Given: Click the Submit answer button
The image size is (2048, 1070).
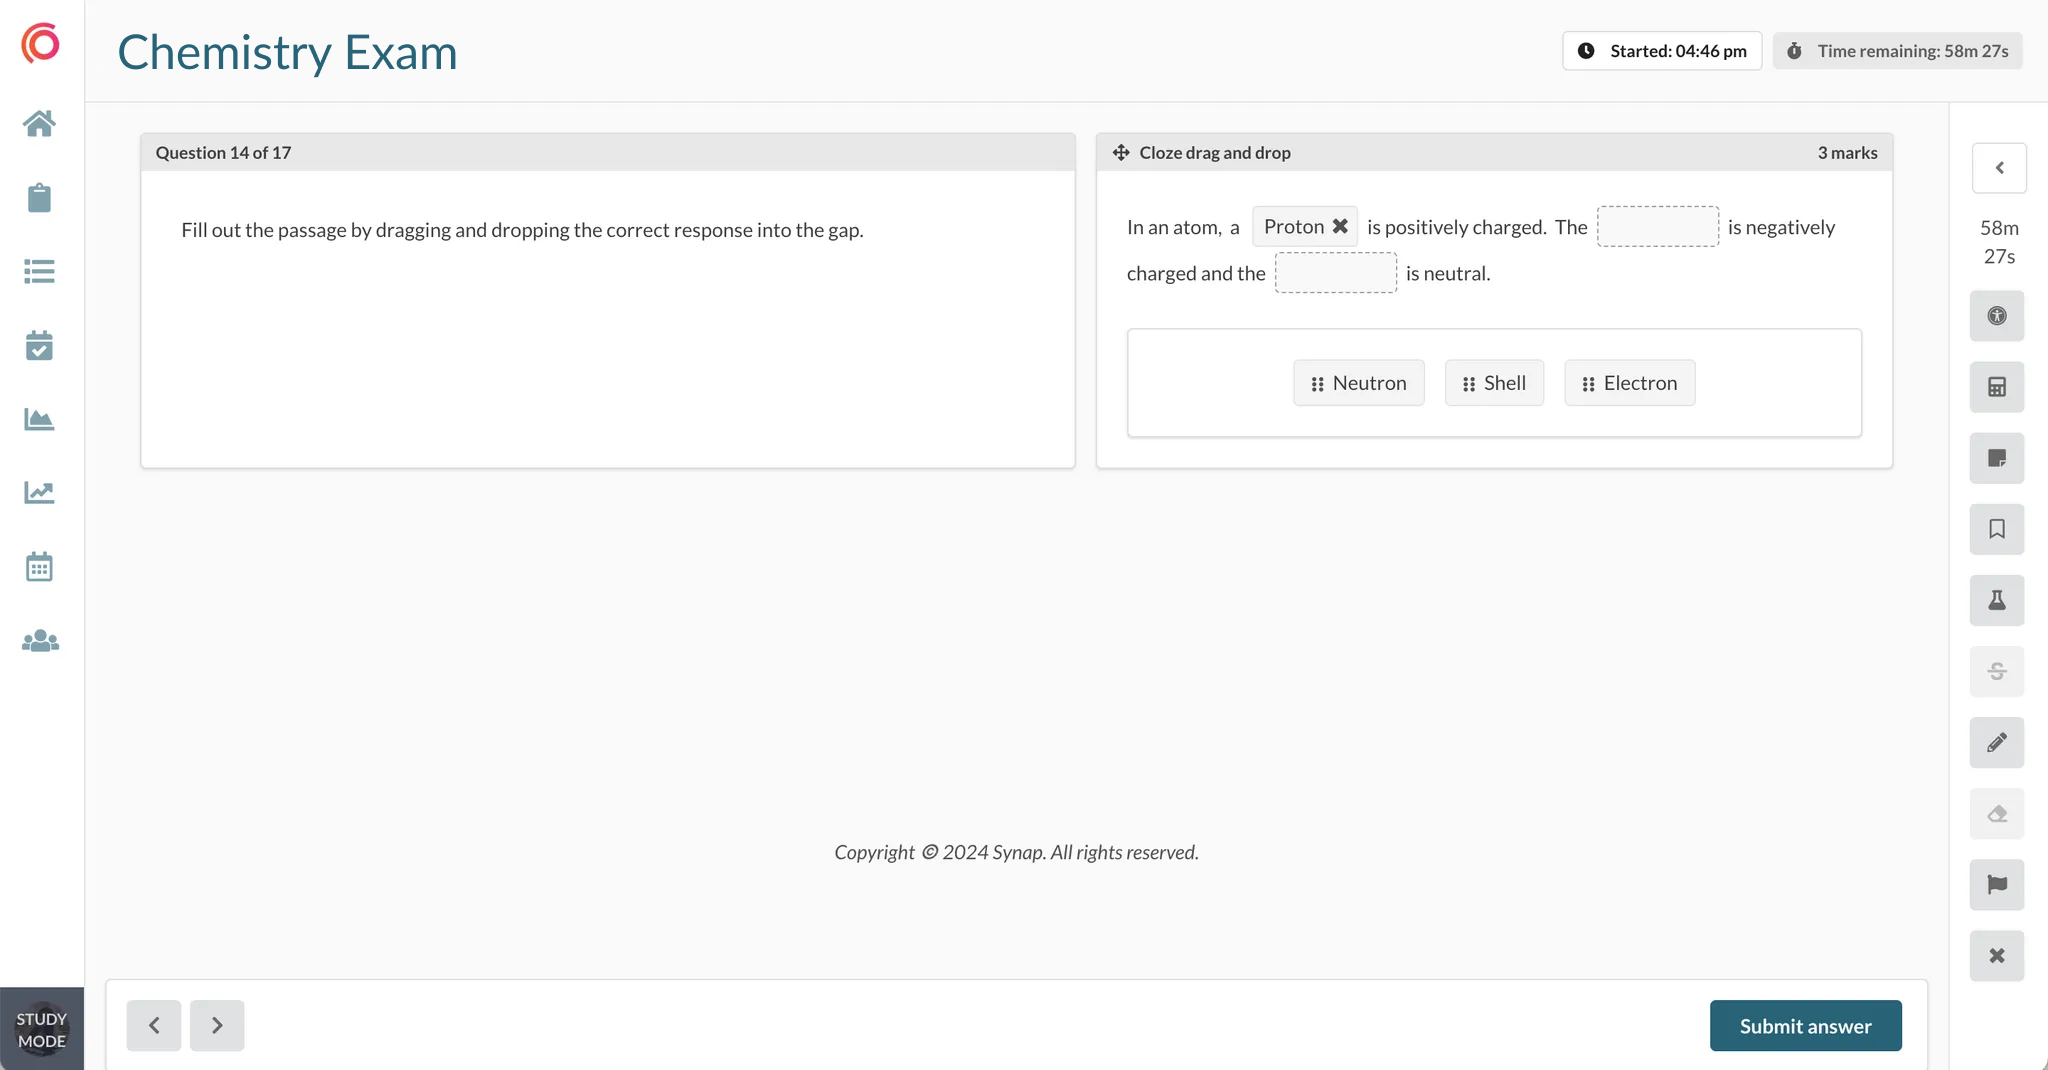Looking at the screenshot, I should click(1805, 1025).
